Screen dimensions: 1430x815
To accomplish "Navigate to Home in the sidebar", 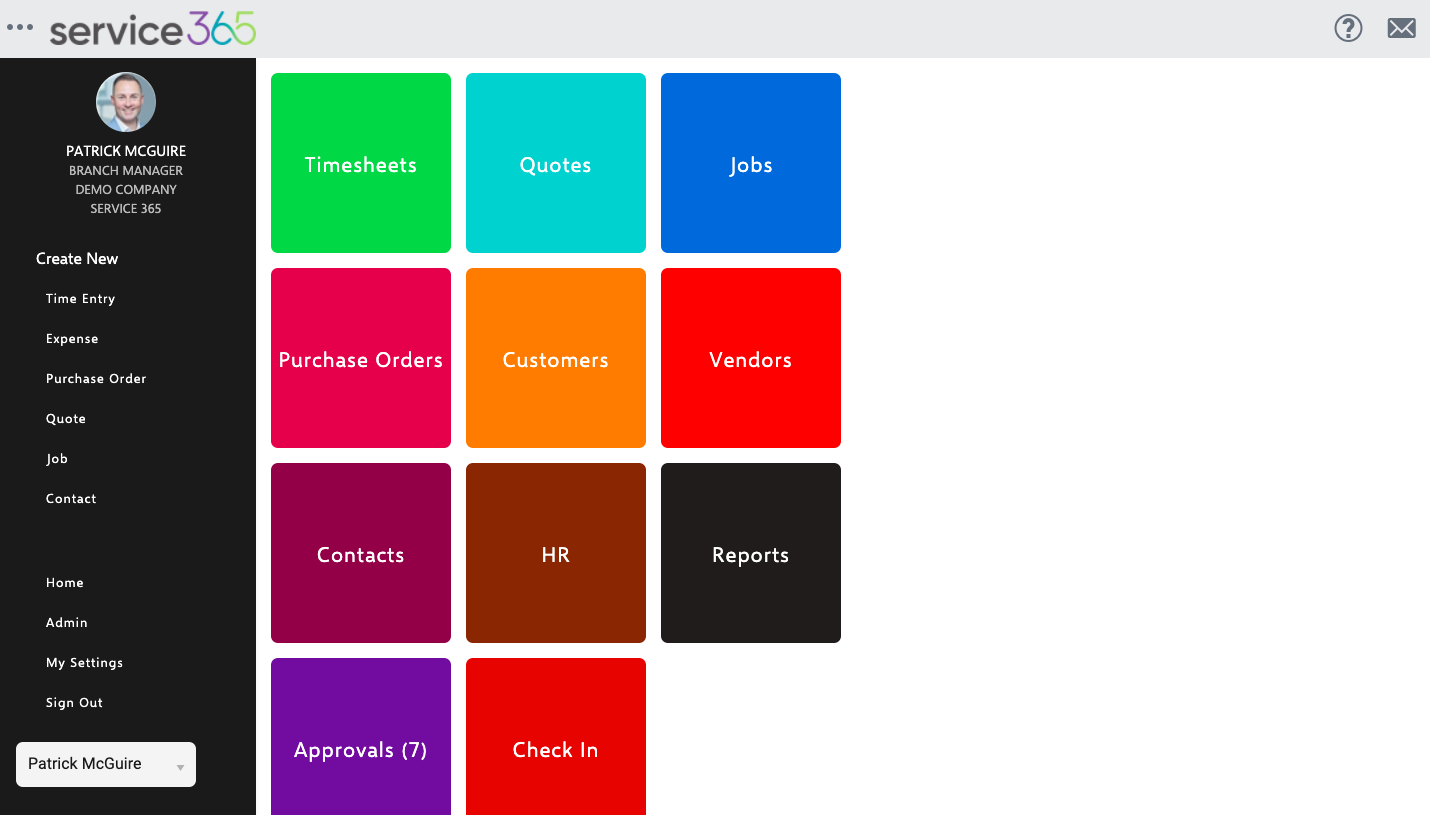I will point(64,582).
